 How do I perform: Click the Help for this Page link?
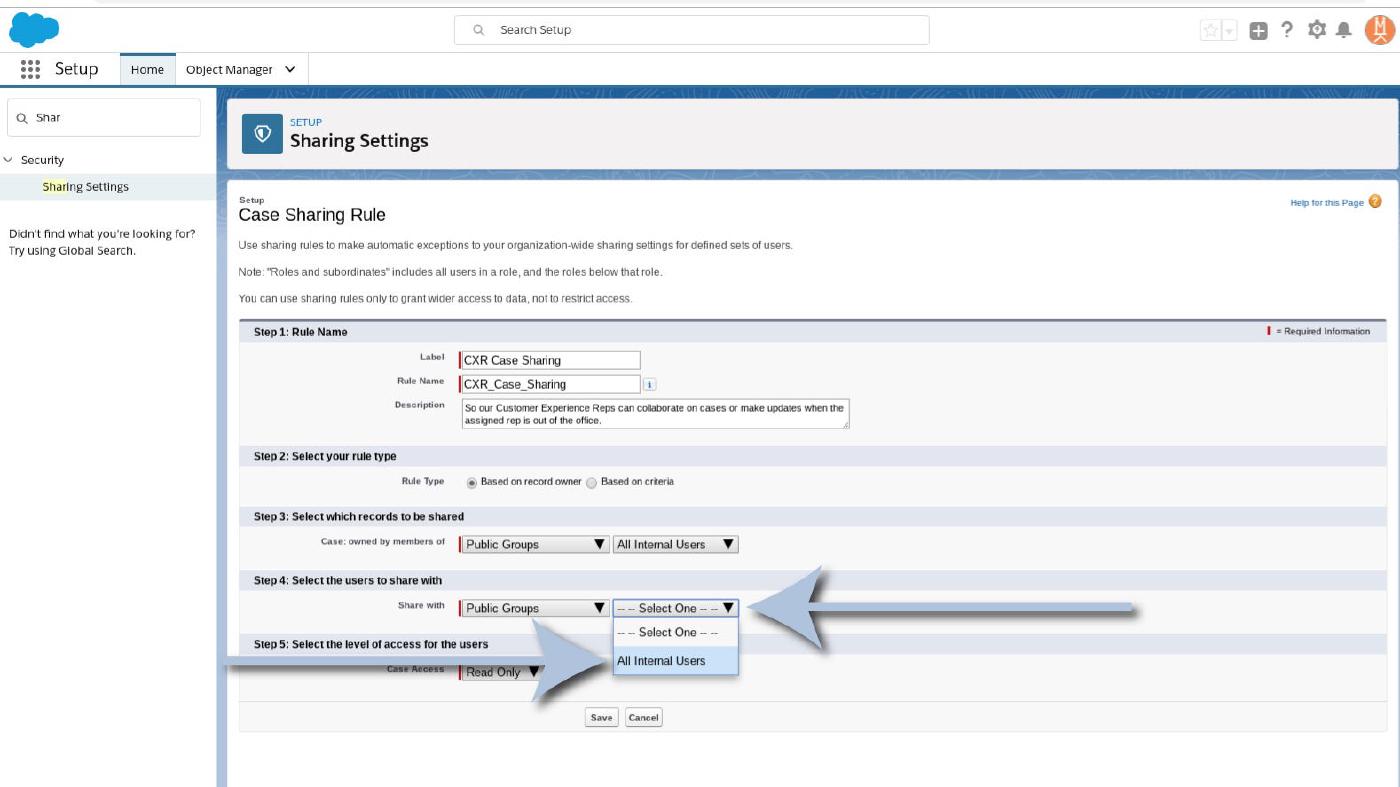click(x=1326, y=203)
